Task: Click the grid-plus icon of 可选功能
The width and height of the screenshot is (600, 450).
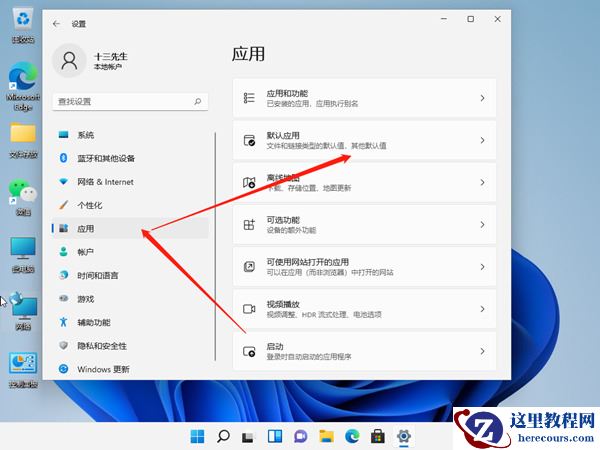Action: [x=249, y=225]
